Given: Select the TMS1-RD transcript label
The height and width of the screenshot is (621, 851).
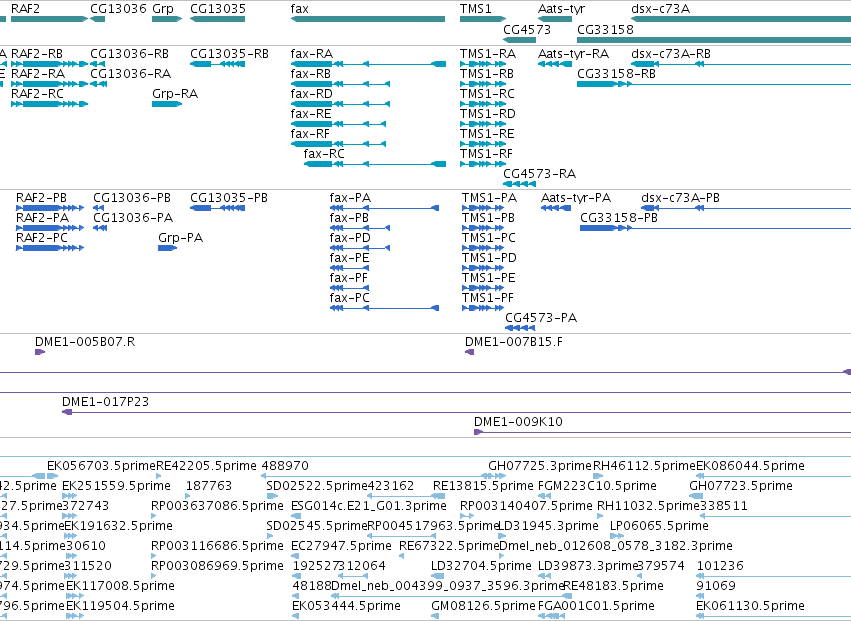Looking at the screenshot, I should [488, 113].
